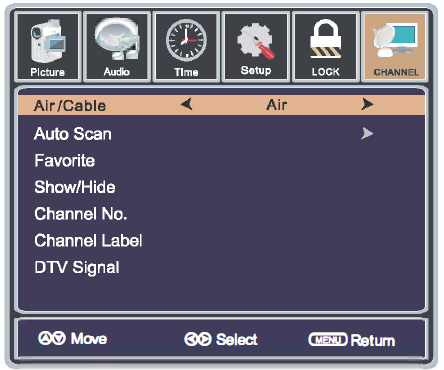This screenshot has width=444, height=370.
Task: Click the camcorder icon for Picture
Action: tap(47, 41)
